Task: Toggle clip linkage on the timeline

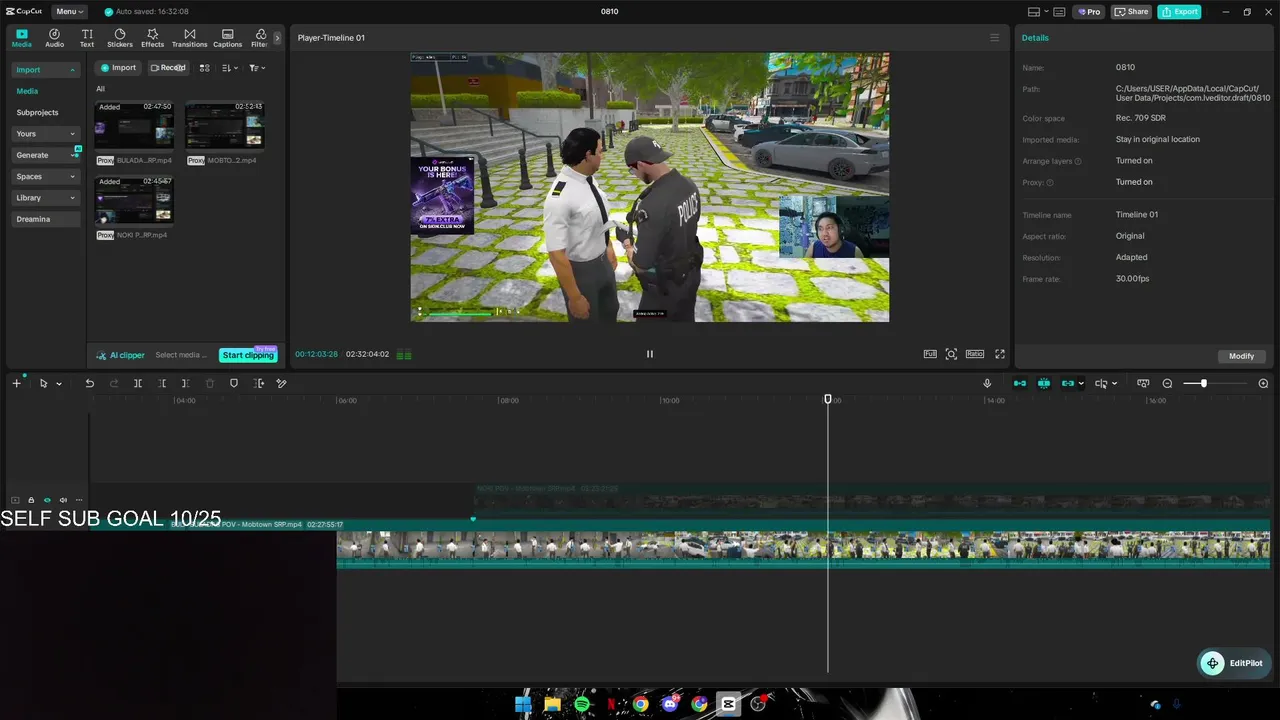Action: coord(1068,384)
